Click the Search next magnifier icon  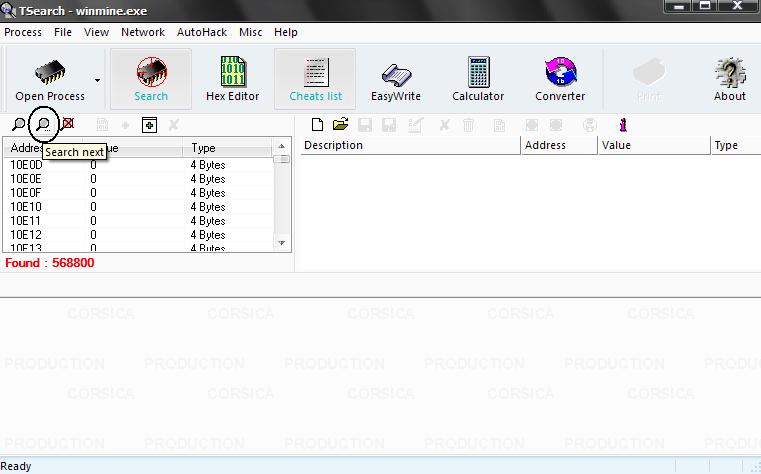coord(43,125)
